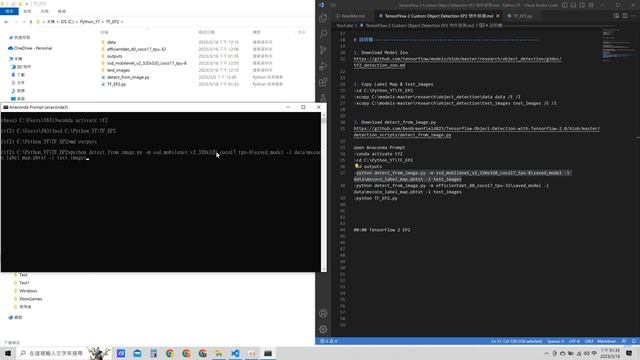The height and width of the screenshot is (360, 640).
Task: Go back in File Explorer
Action: 7,22
